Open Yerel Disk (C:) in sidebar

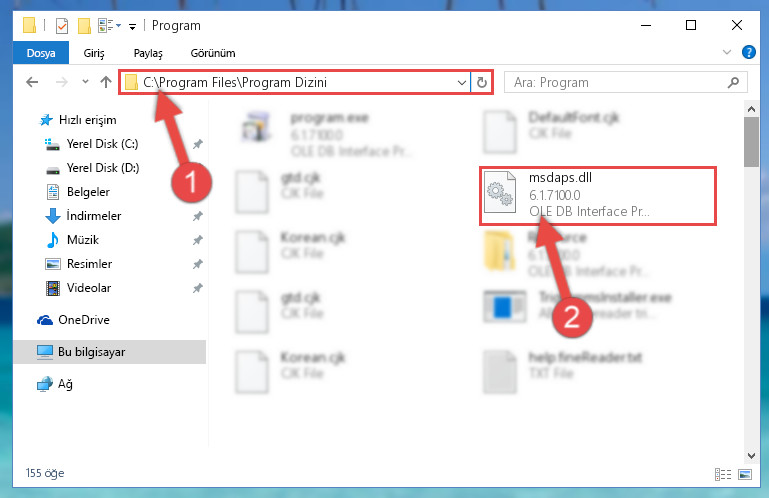tap(102, 144)
